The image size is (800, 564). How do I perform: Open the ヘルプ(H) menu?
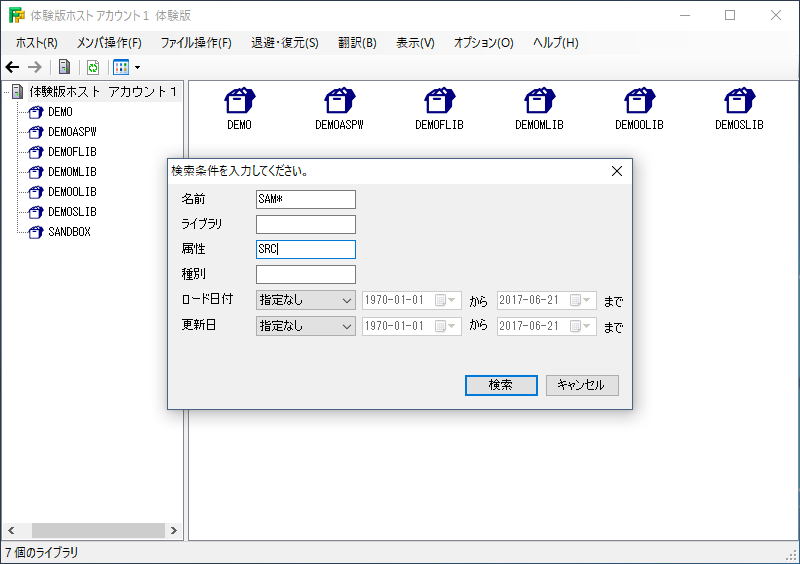pyautogui.click(x=556, y=43)
